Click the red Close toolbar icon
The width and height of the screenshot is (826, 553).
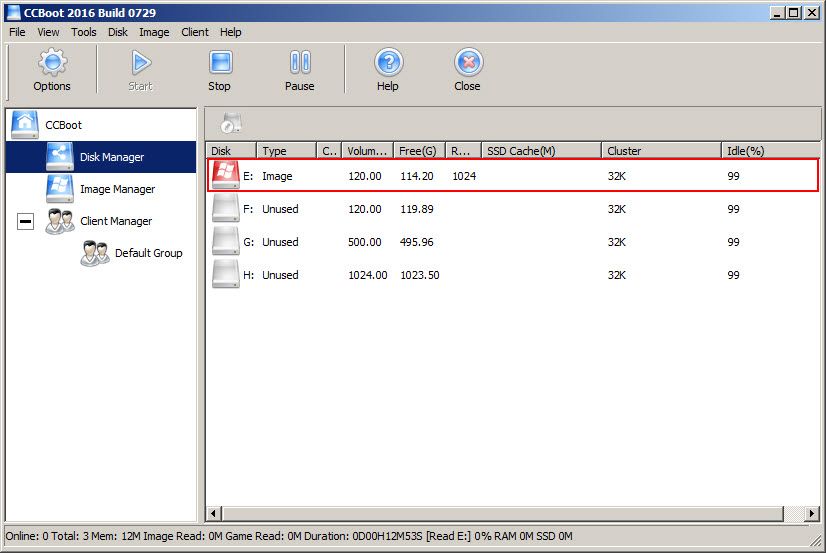pyautogui.click(x=468, y=62)
